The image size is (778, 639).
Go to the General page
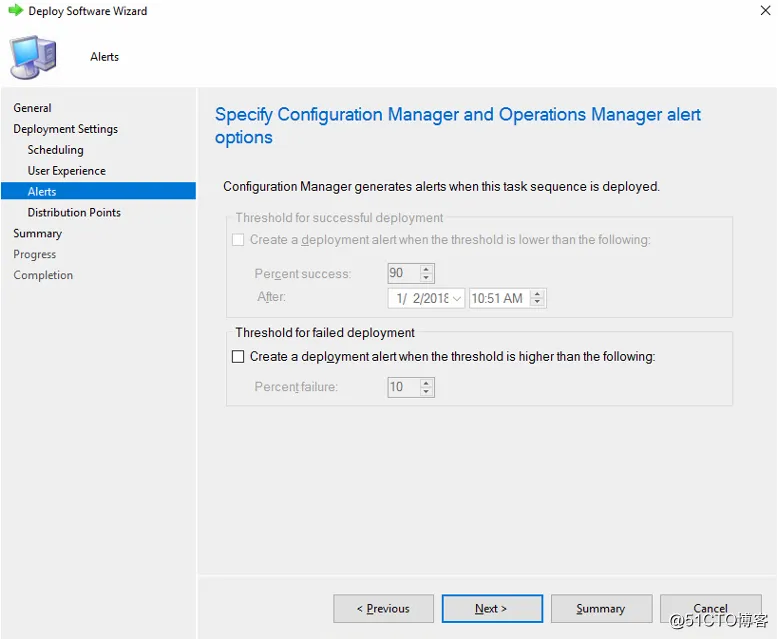(x=33, y=108)
